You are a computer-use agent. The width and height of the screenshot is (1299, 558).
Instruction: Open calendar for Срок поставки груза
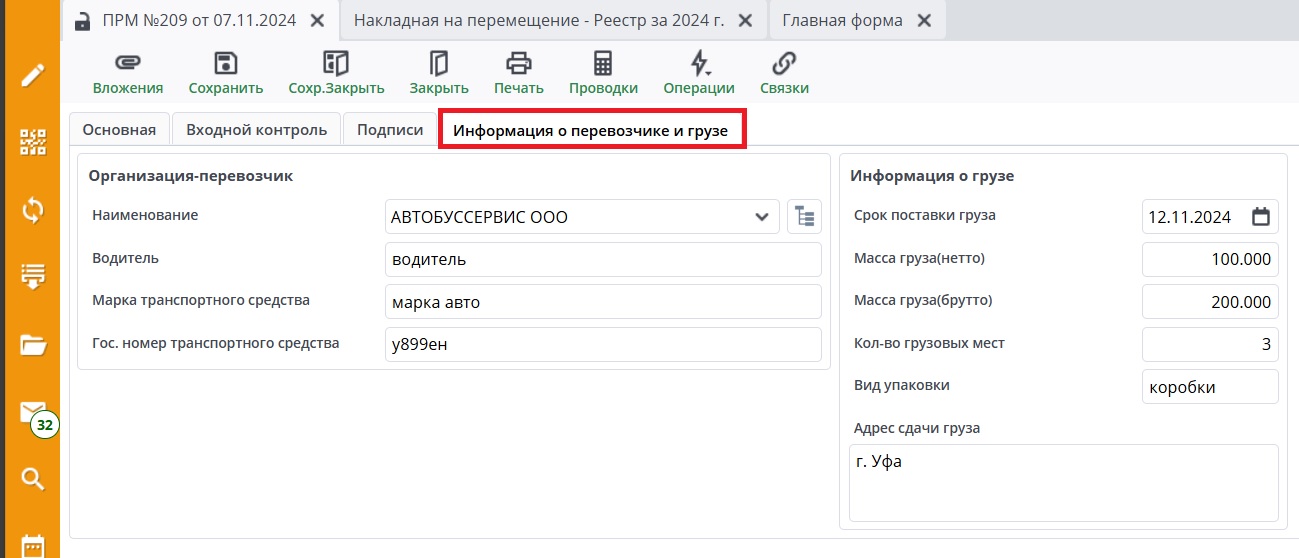(x=1261, y=216)
